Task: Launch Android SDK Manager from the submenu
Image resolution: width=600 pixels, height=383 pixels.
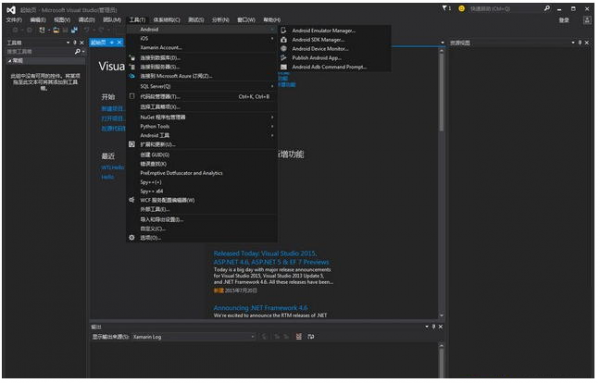Action: pos(318,40)
